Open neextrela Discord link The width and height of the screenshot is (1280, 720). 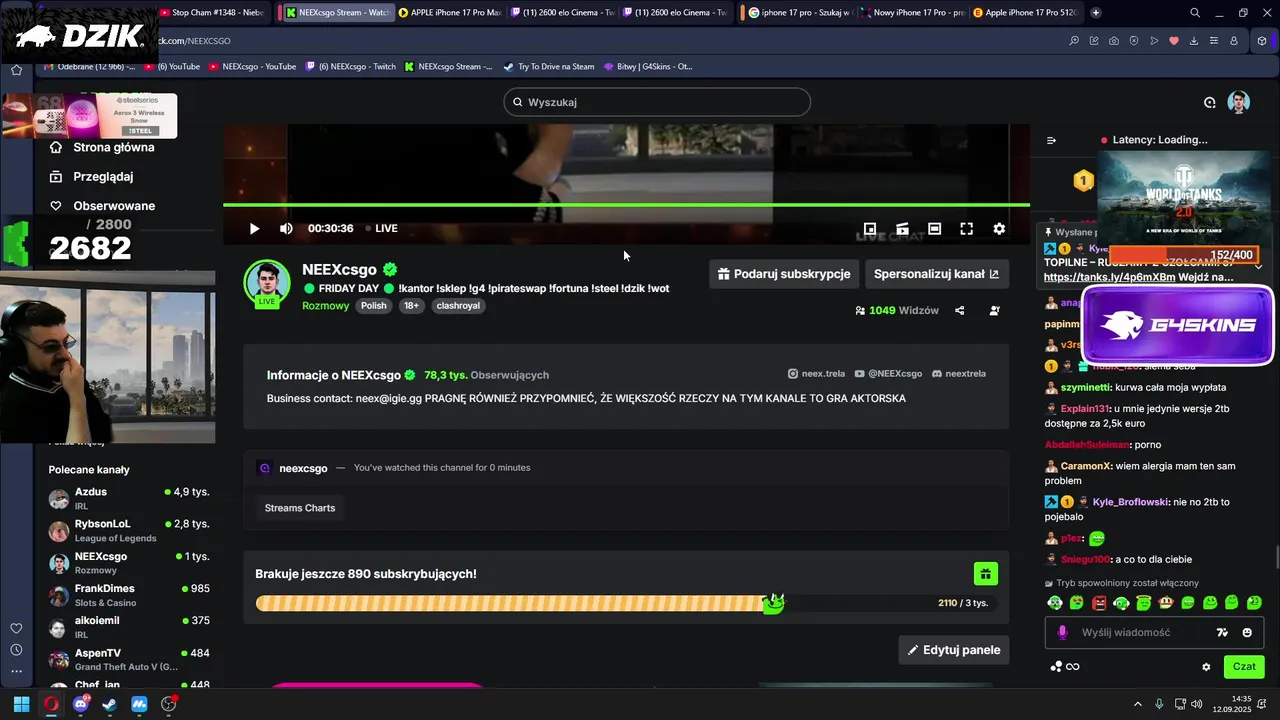[958, 374]
